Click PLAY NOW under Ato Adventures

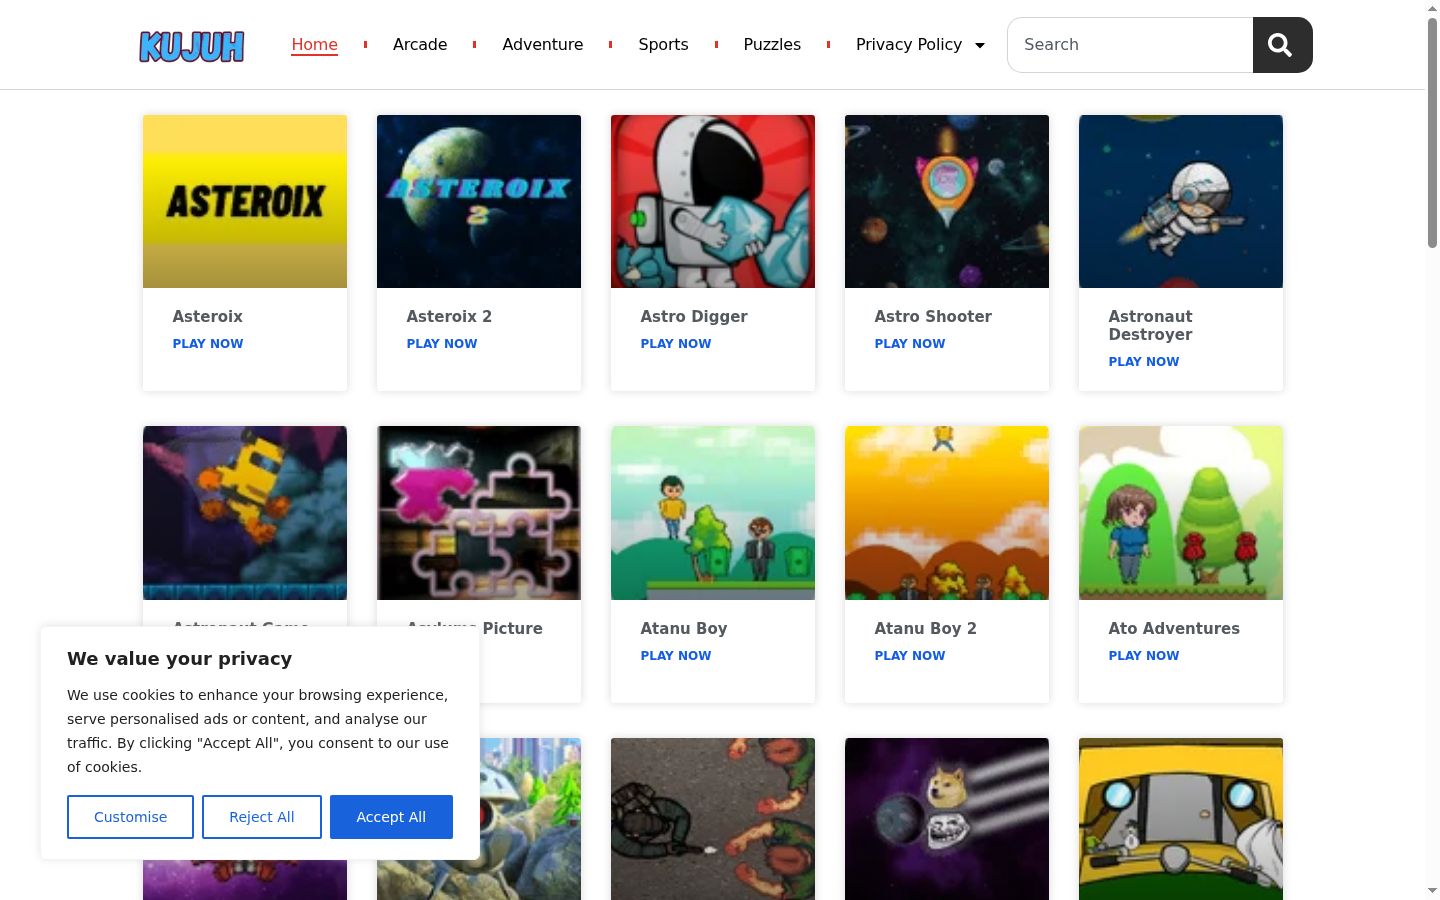tap(1144, 655)
